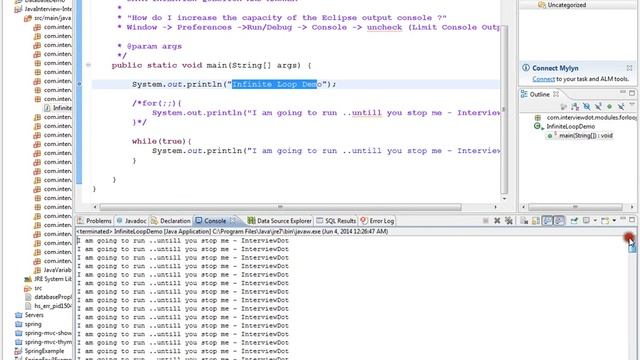Select the InfiniteLoopDemo class in Outline
This screenshot has width=640, height=360.
coord(565,127)
